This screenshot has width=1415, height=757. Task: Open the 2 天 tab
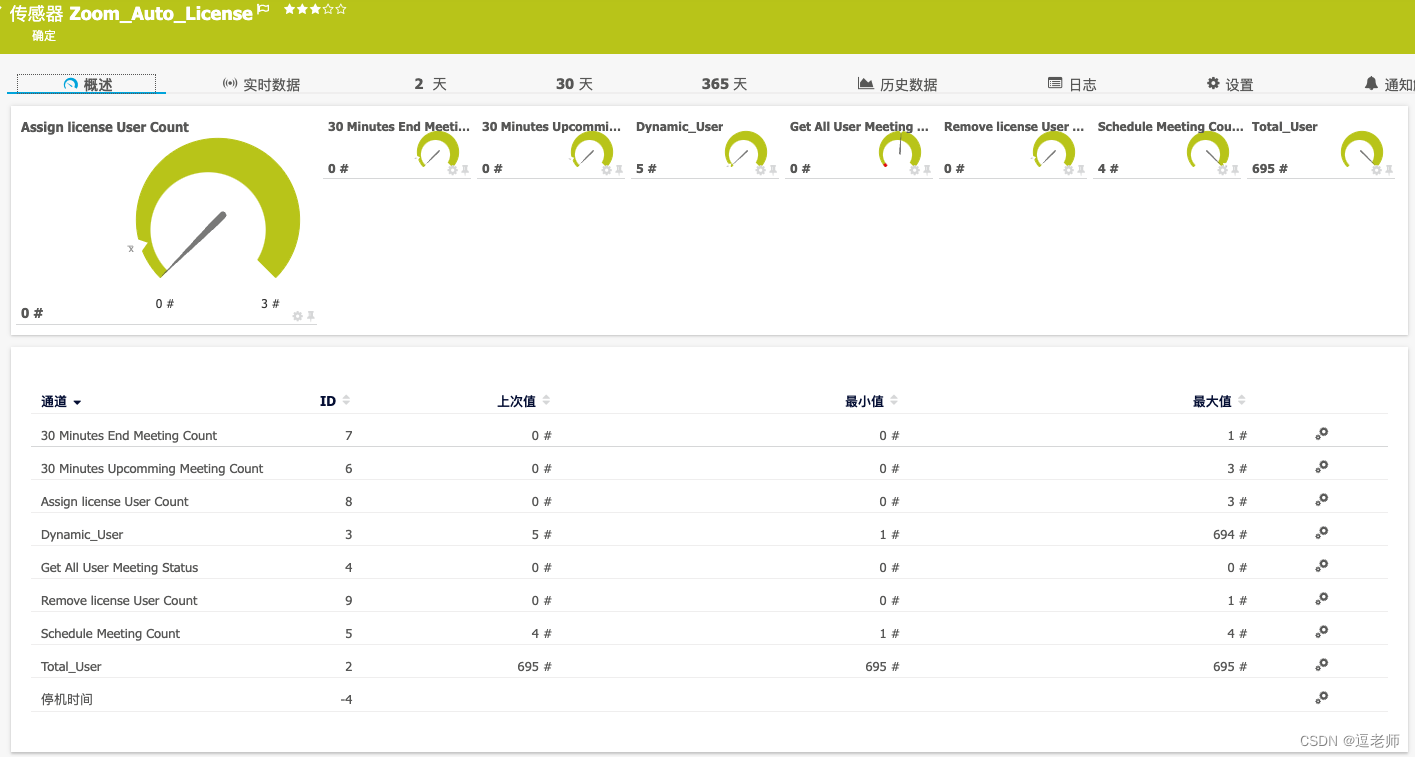(x=430, y=85)
